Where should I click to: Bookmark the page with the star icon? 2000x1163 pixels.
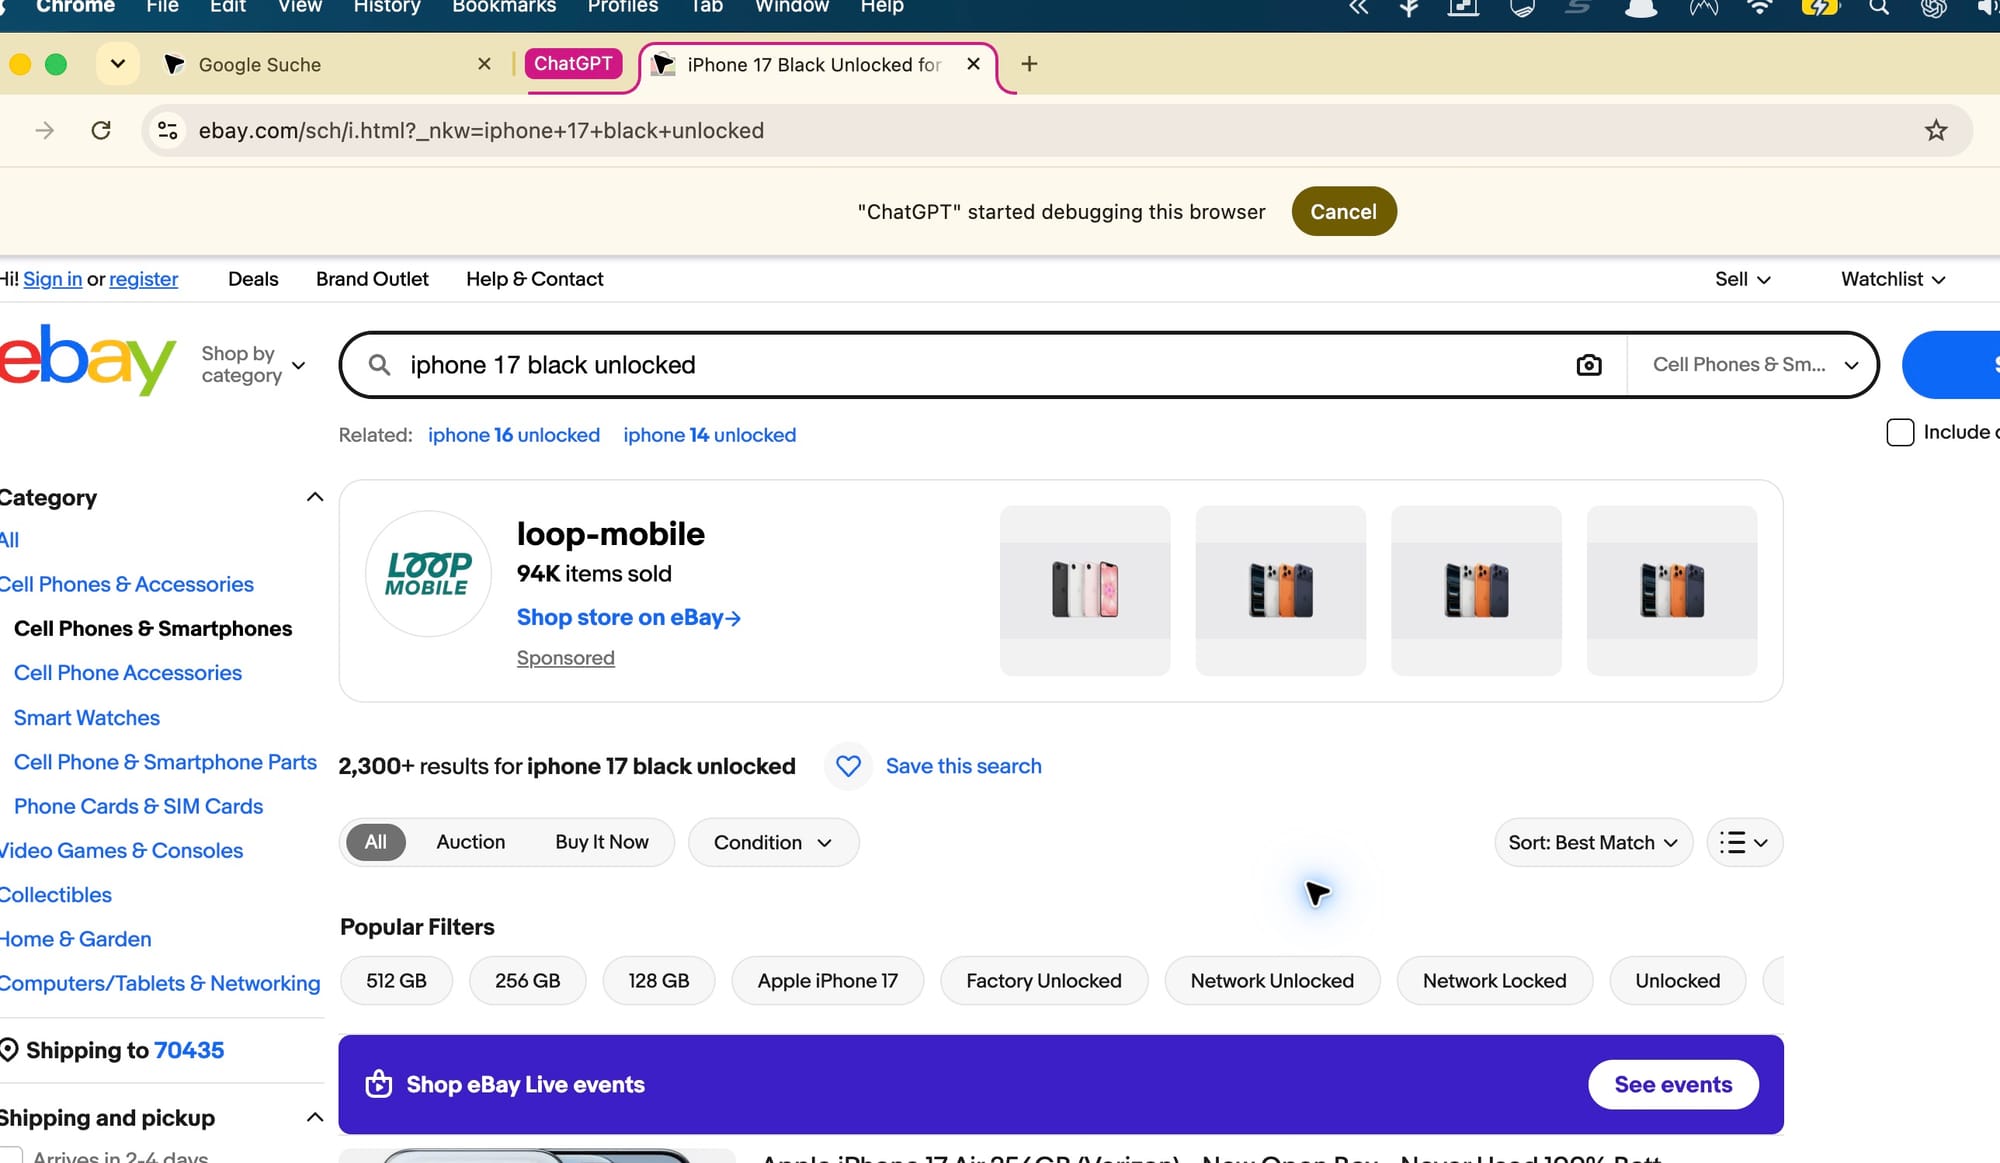click(x=1936, y=130)
